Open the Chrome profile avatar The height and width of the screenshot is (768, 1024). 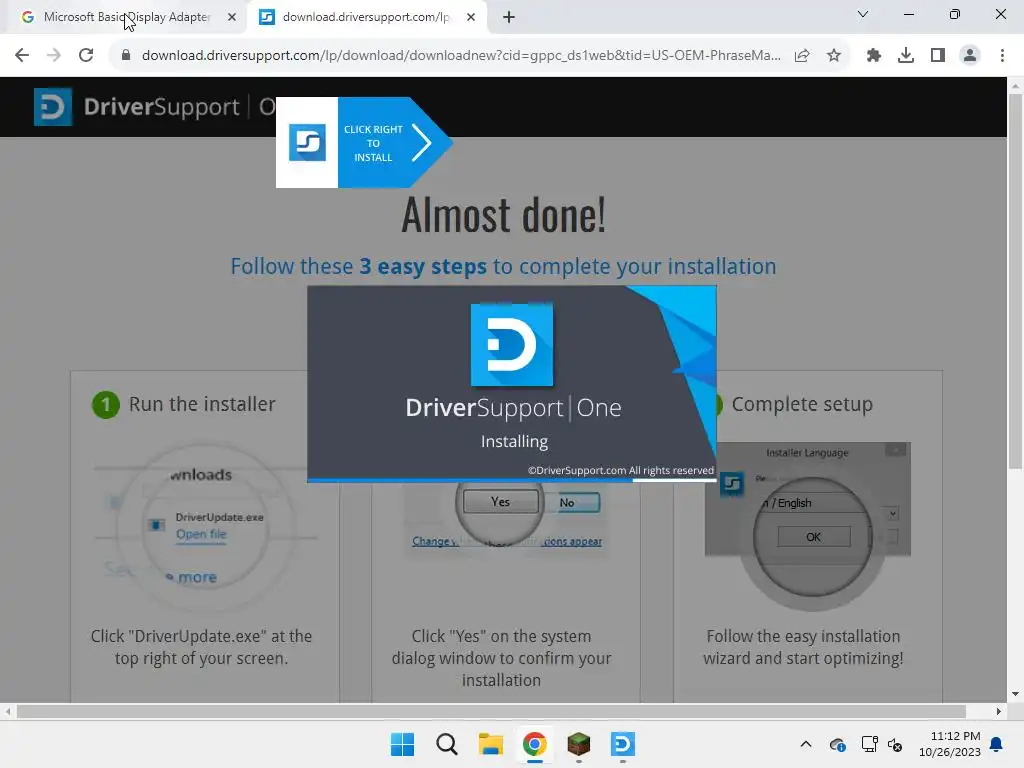pyautogui.click(x=970, y=56)
